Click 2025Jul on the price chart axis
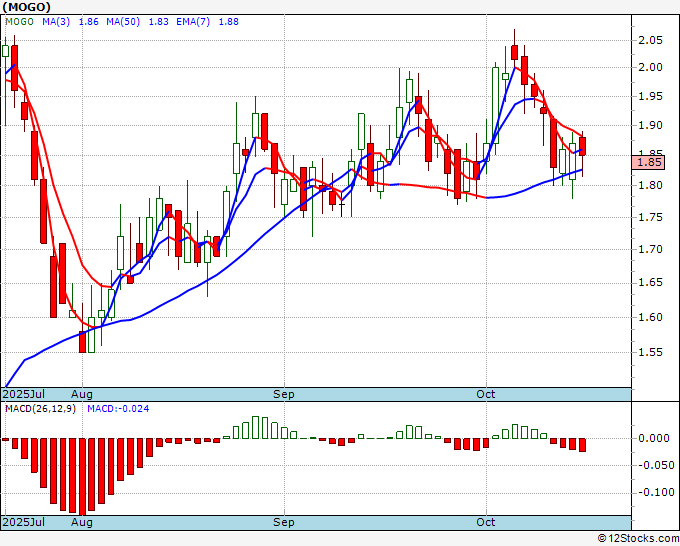Screen dimensions: 680x546 [x=24, y=394]
